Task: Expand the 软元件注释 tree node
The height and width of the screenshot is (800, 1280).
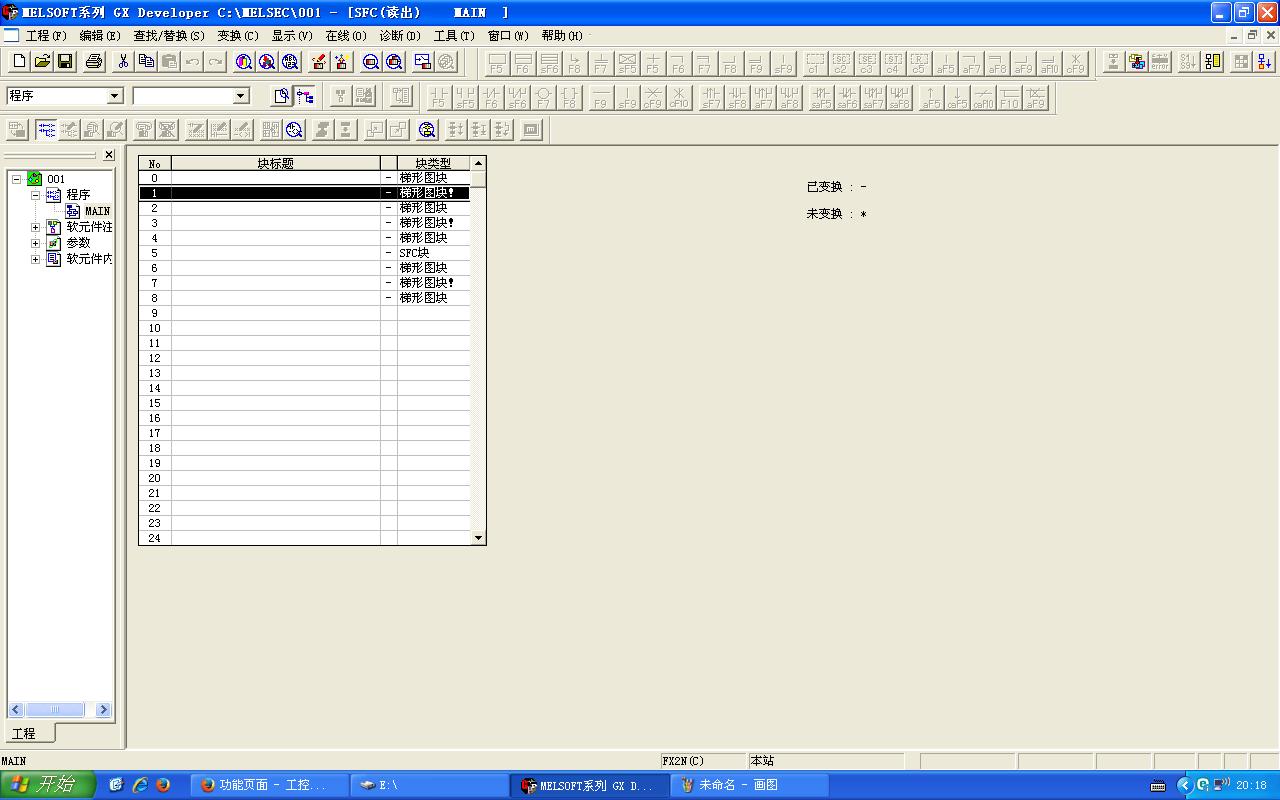Action: (x=36, y=227)
